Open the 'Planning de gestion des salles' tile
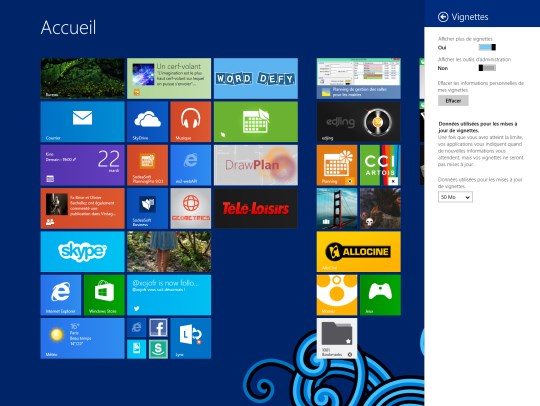This screenshot has width=540, height=406. [359, 79]
